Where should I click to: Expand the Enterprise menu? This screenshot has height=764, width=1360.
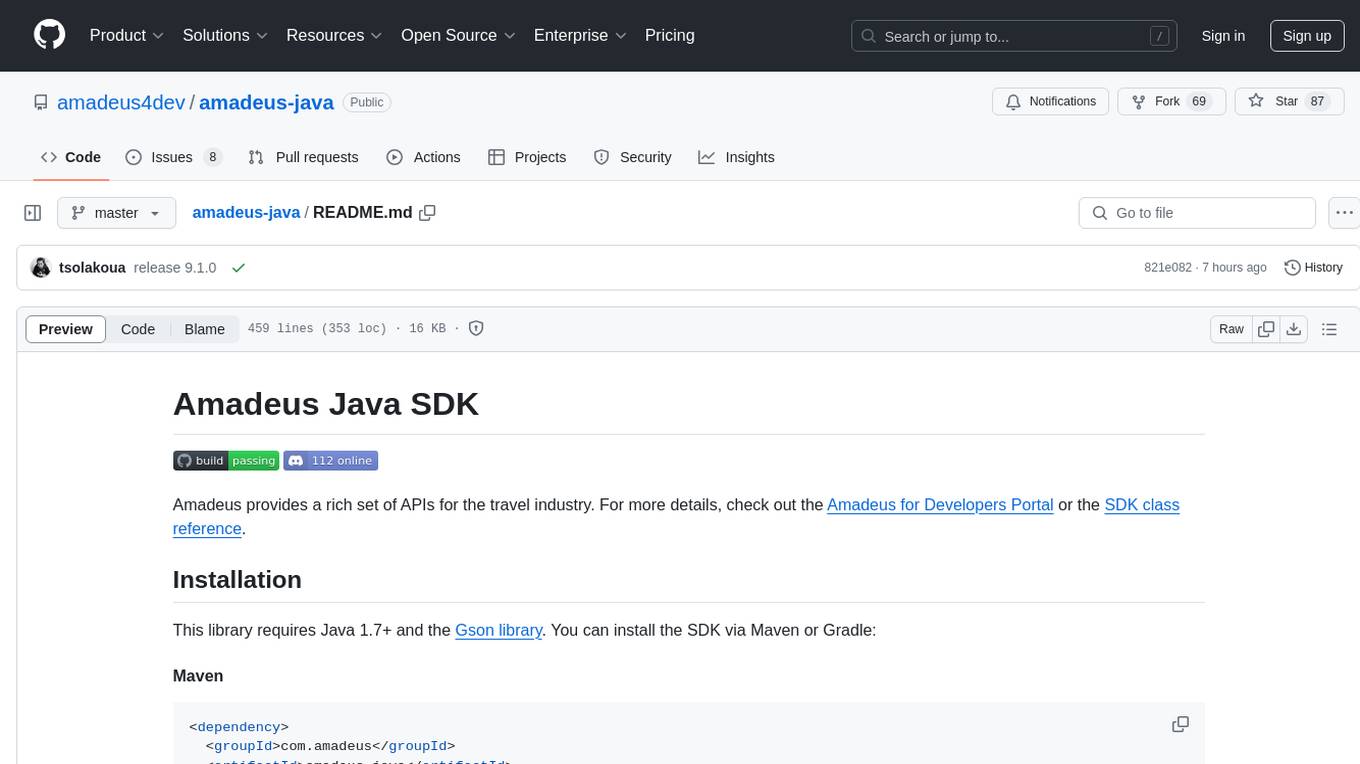580,35
